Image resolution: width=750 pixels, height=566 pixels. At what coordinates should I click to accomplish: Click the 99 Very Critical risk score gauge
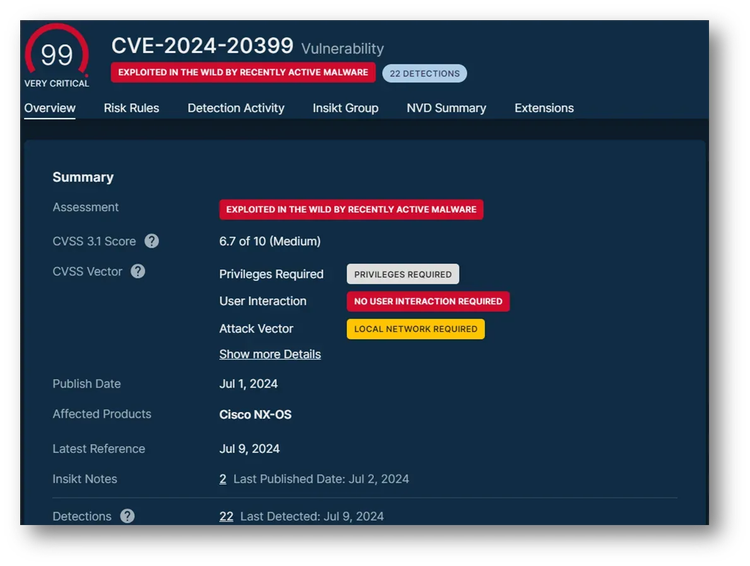pos(56,55)
